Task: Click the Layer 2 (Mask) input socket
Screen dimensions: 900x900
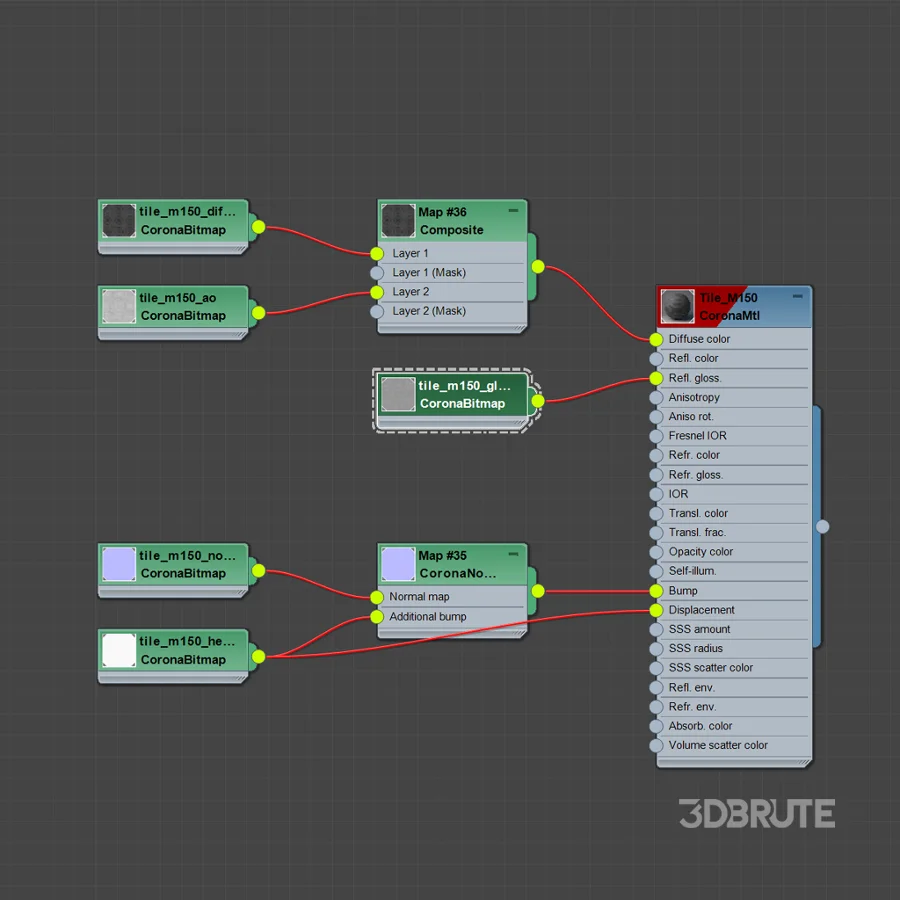Action: pyautogui.click(x=377, y=311)
